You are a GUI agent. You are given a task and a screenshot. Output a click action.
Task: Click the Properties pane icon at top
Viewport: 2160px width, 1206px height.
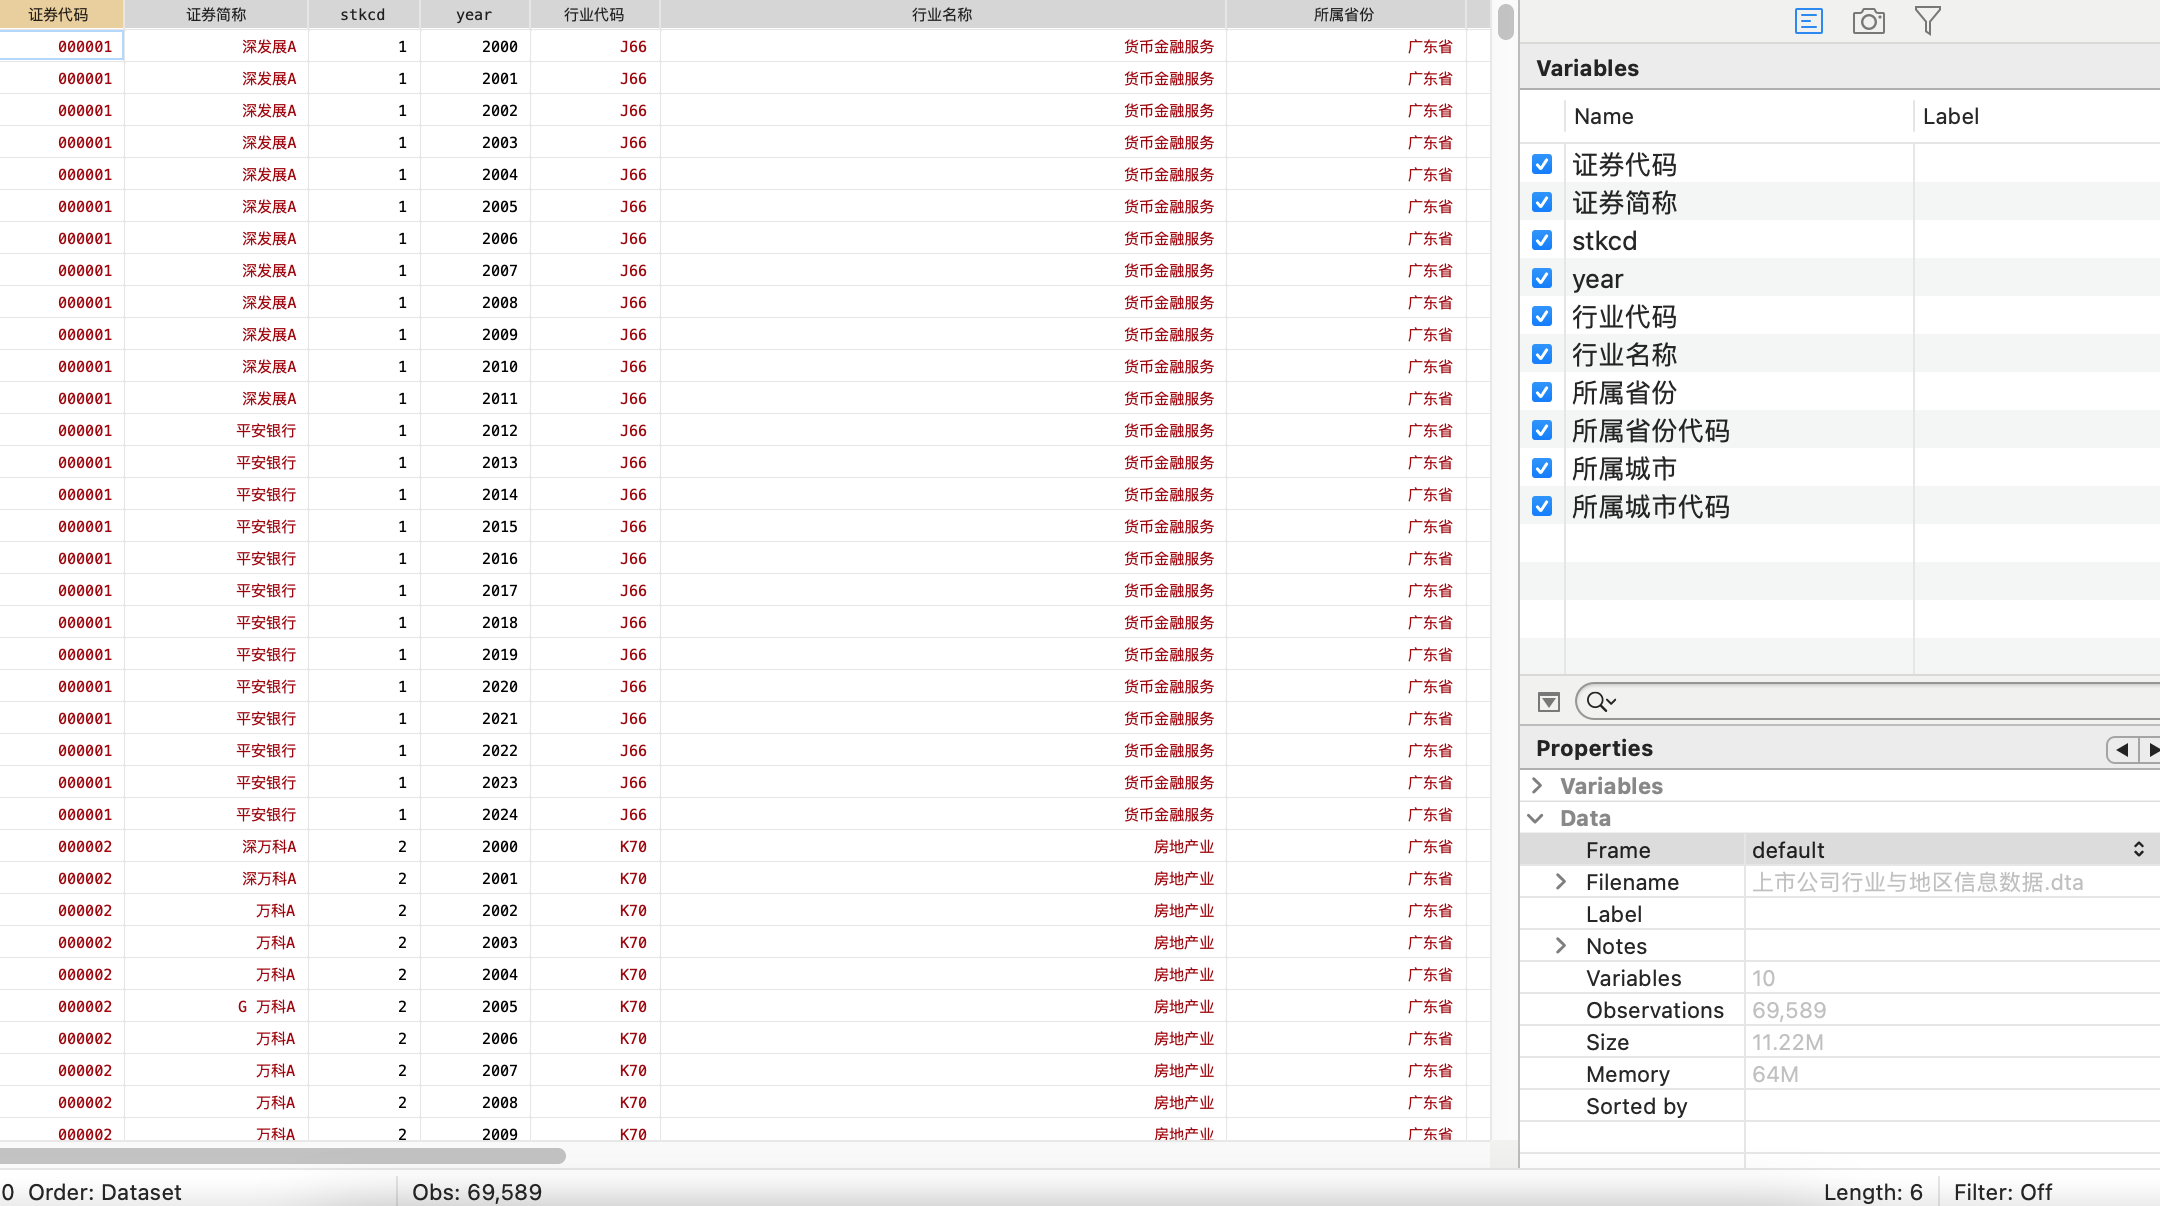pyautogui.click(x=1809, y=21)
